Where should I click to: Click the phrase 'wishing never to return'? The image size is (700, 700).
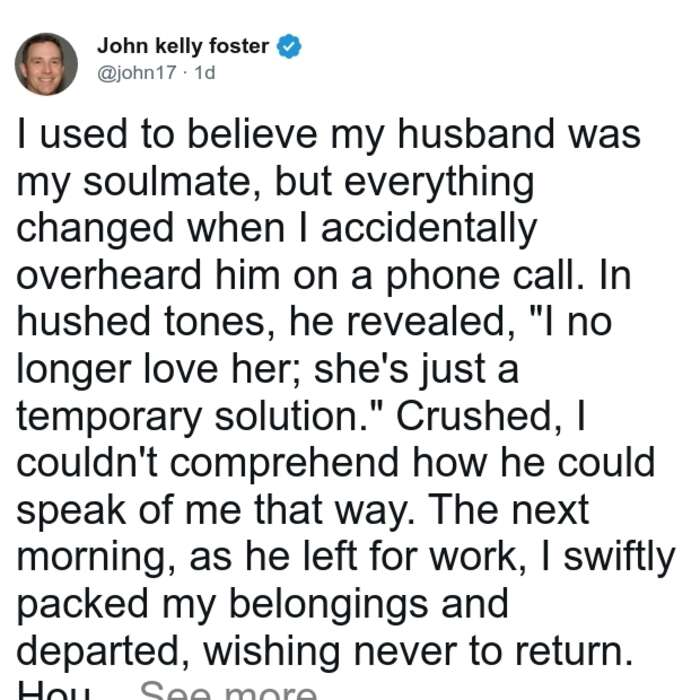tap(418, 652)
